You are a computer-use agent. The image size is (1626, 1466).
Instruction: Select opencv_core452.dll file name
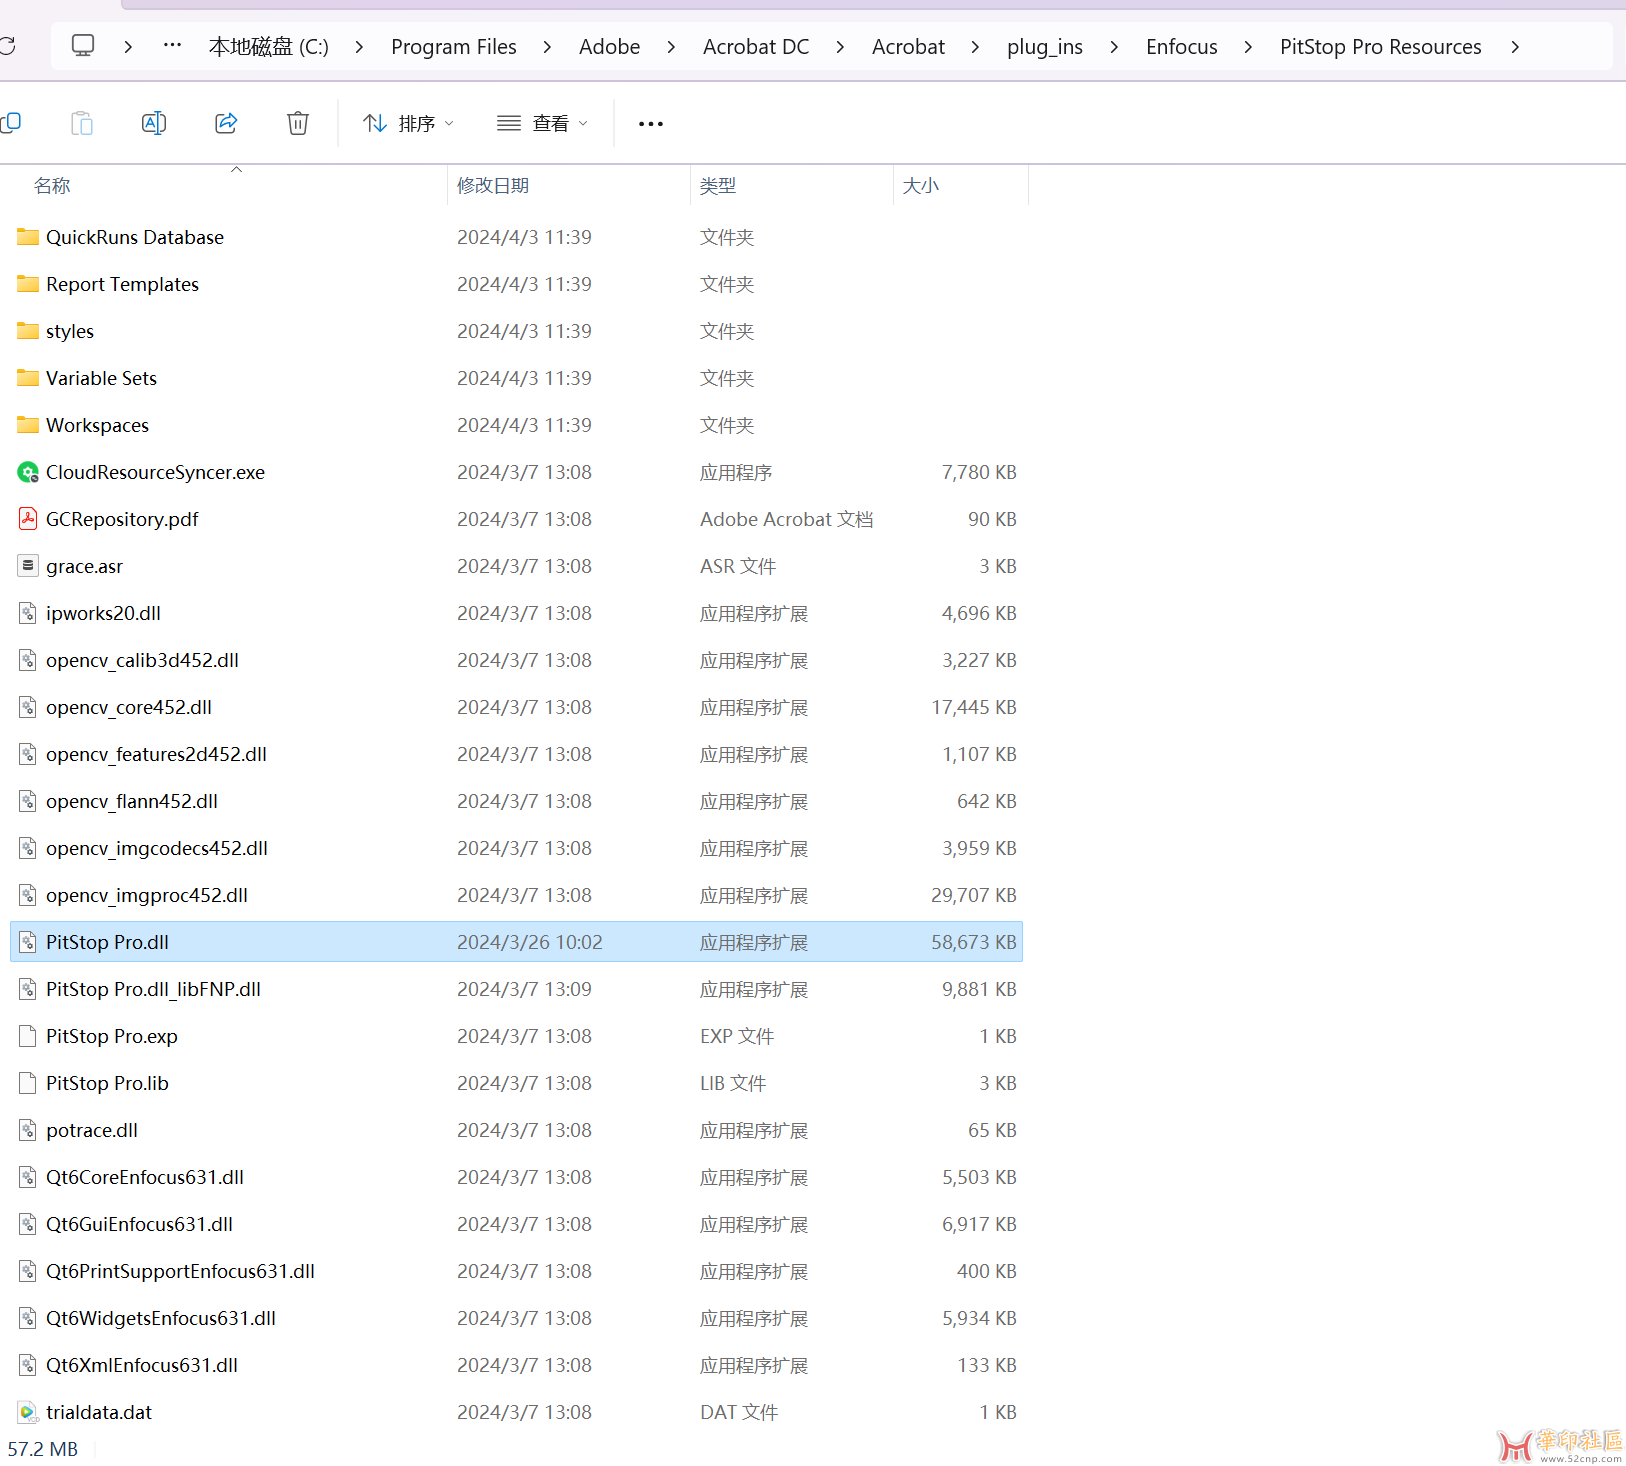coord(129,707)
